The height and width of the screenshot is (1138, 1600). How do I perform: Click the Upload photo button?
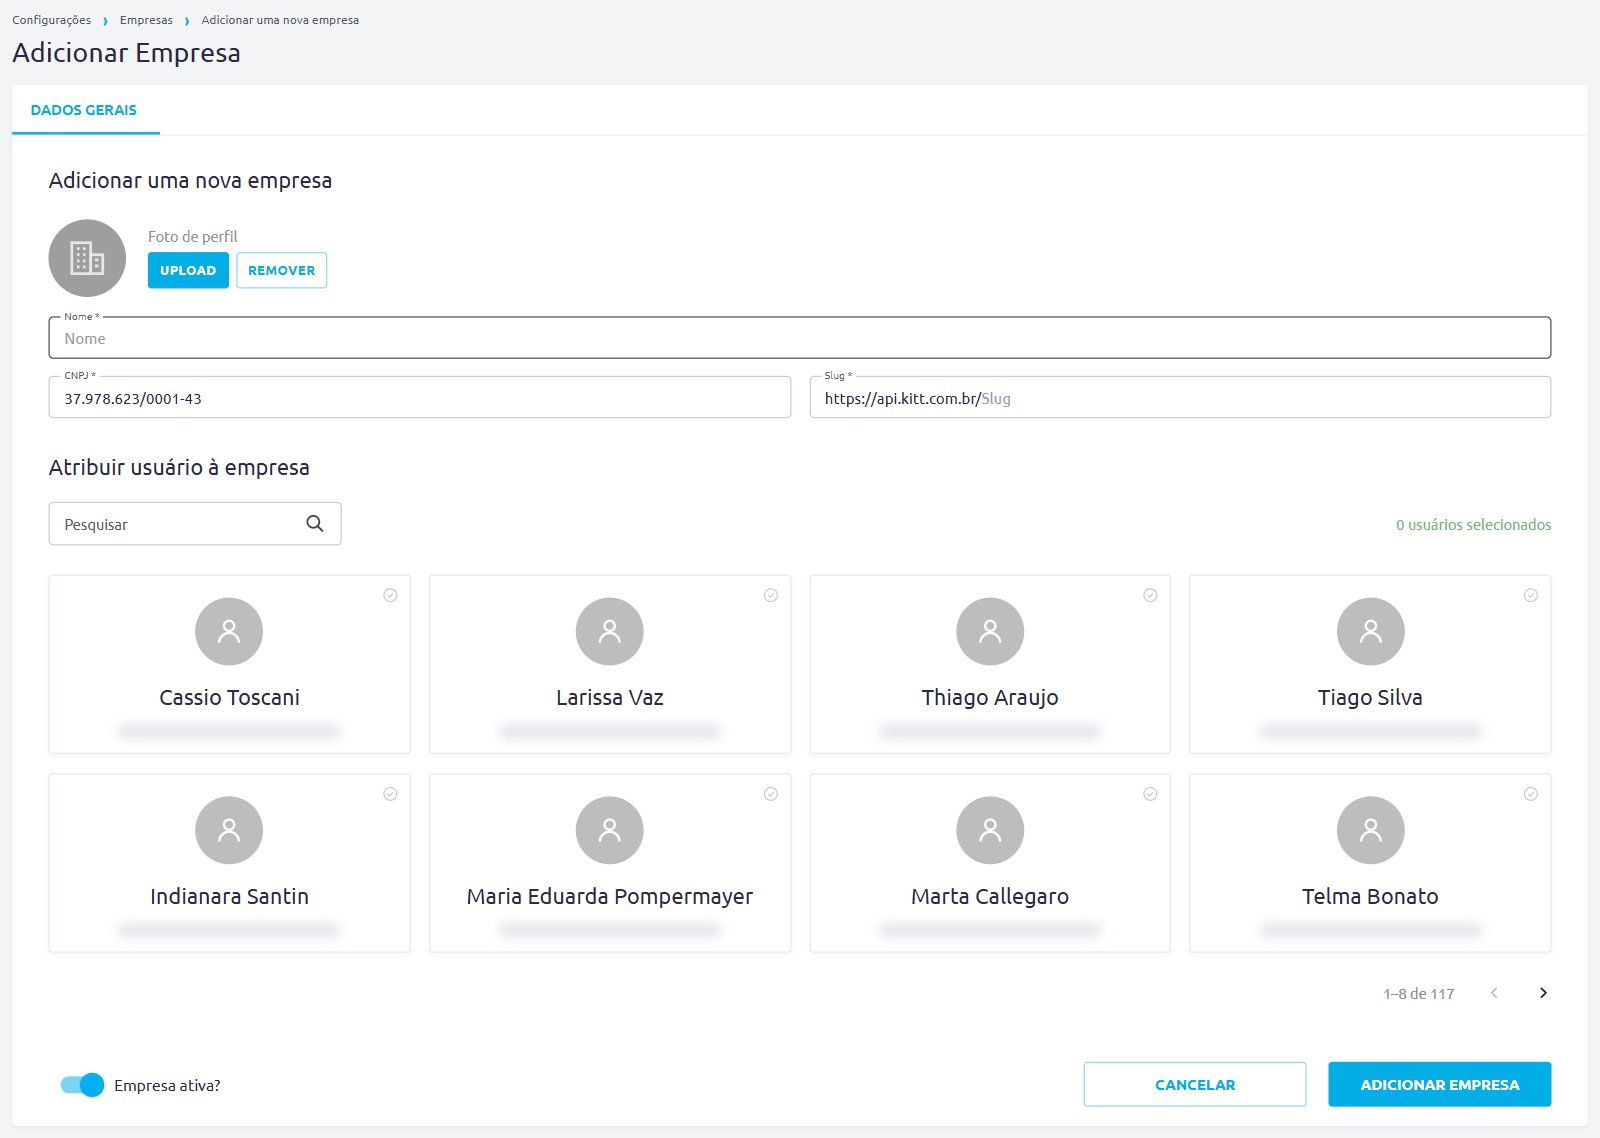coord(188,270)
